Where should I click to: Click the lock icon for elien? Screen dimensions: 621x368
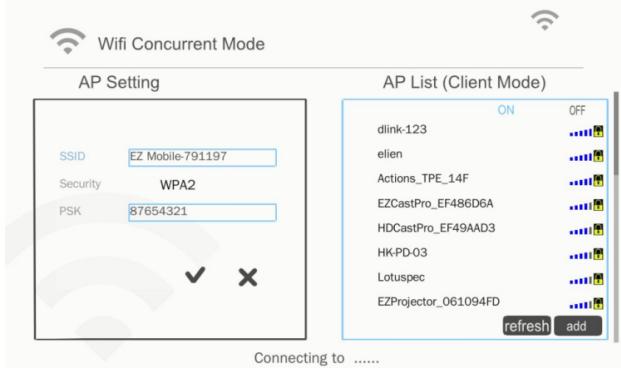[598, 156]
